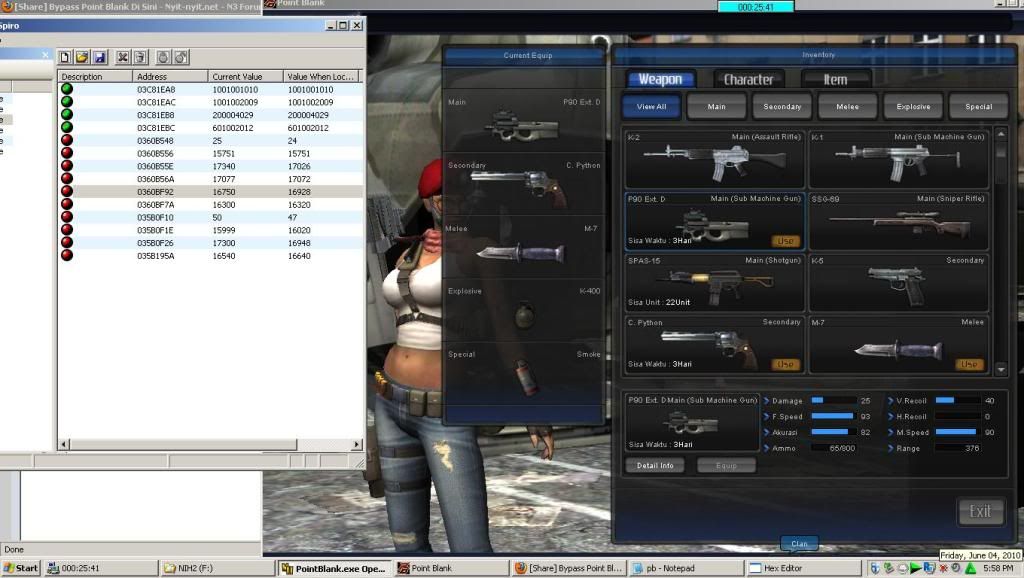
Task: Toggle the green lock for address 03C81EA8
Action: pyautogui.click(x=67, y=89)
